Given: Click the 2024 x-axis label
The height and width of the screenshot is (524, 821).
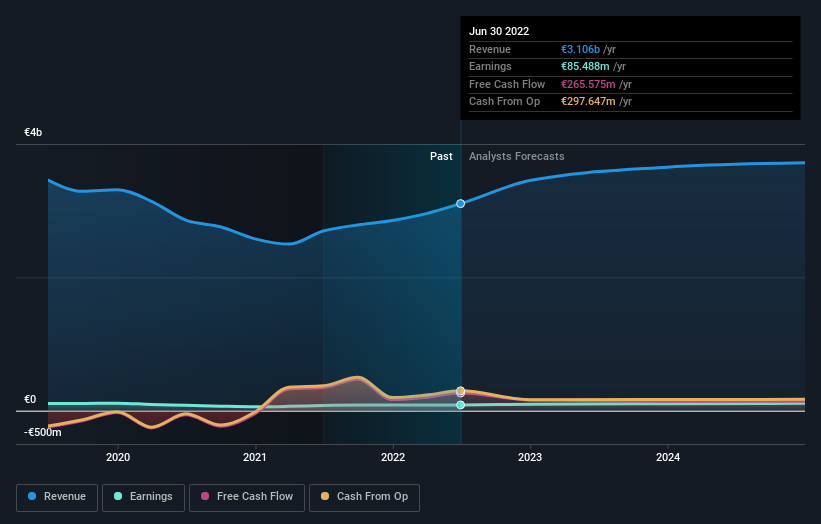Looking at the screenshot, I should point(668,458).
